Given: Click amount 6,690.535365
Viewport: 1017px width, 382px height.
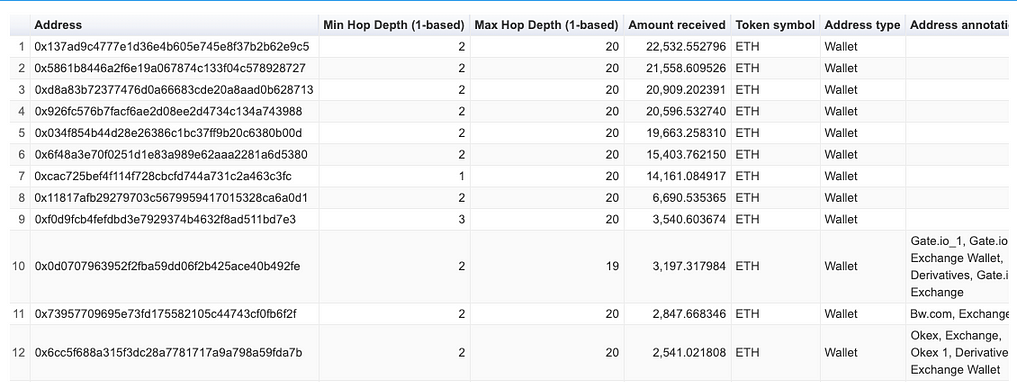Looking at the screenshot, I should coord(689,198).
